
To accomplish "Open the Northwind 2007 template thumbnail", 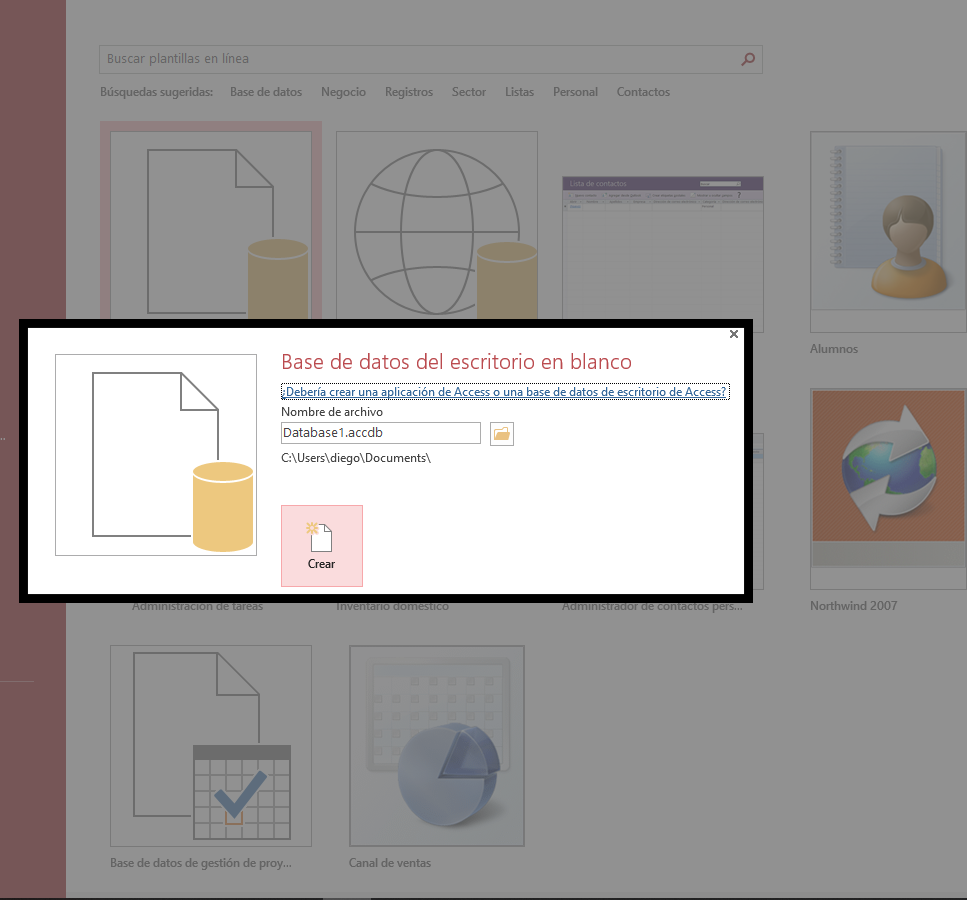I will 888,489.
